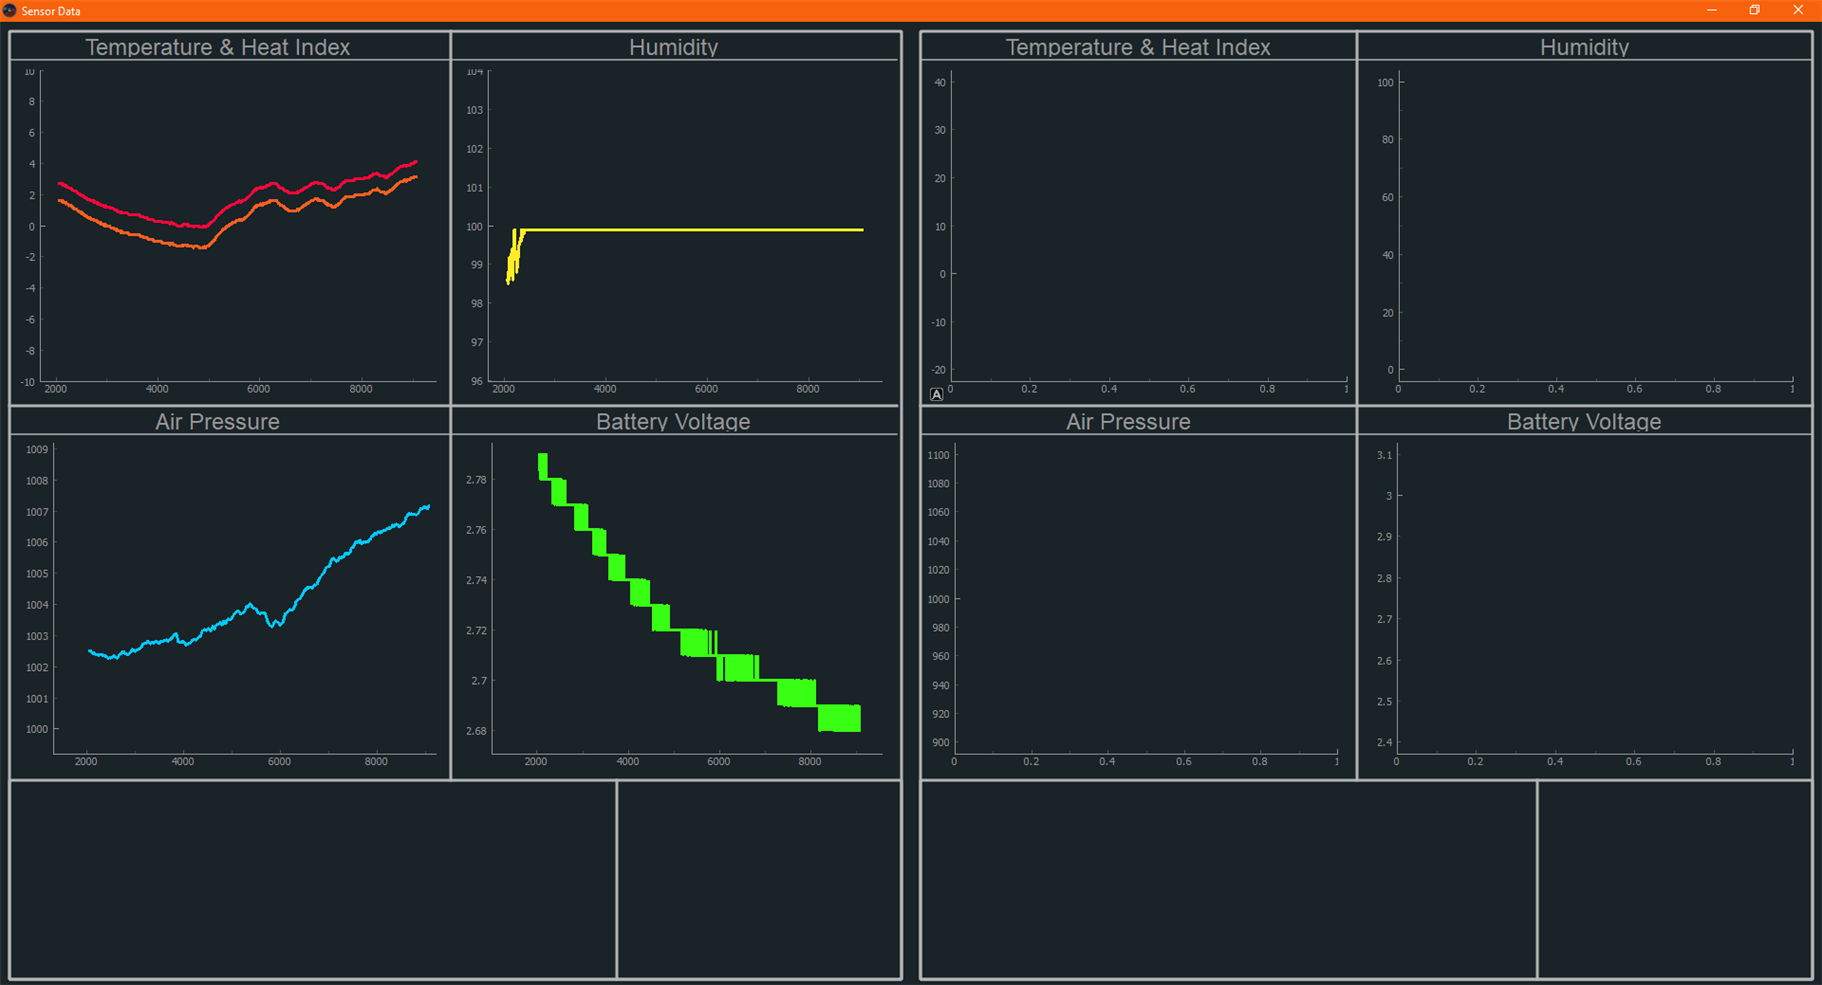Click the 'Battery Voltage' title above the green trace

coord(673,421)
